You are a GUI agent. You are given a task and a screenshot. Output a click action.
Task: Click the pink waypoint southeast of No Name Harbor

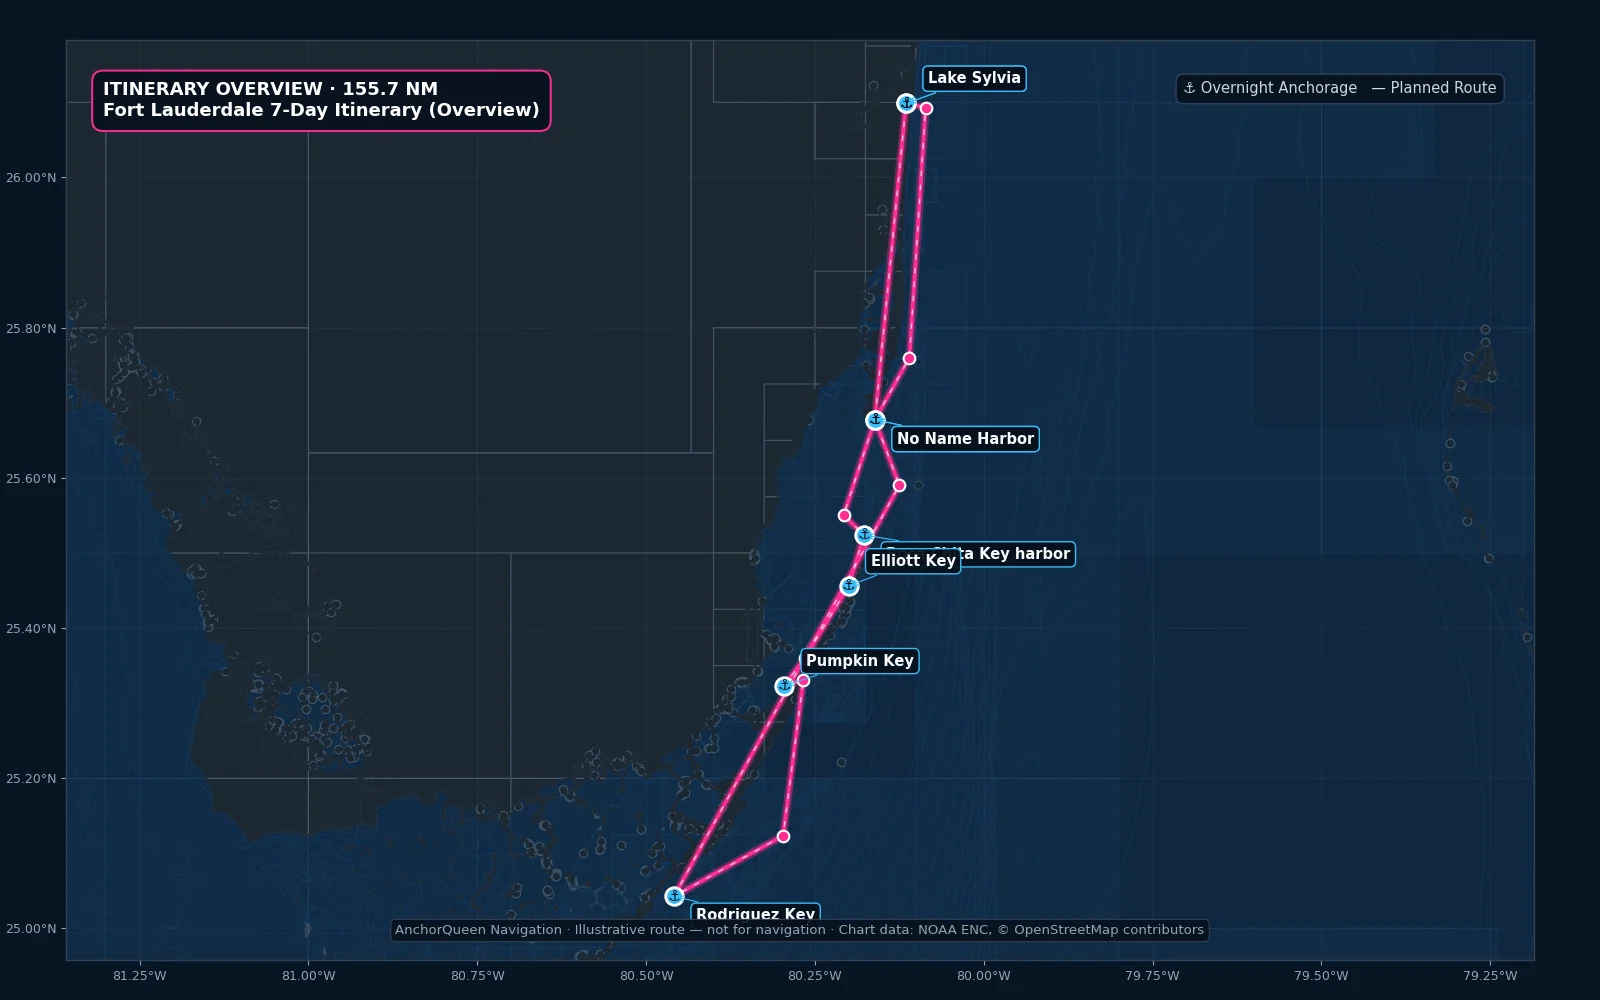click(x=899, y=485)
